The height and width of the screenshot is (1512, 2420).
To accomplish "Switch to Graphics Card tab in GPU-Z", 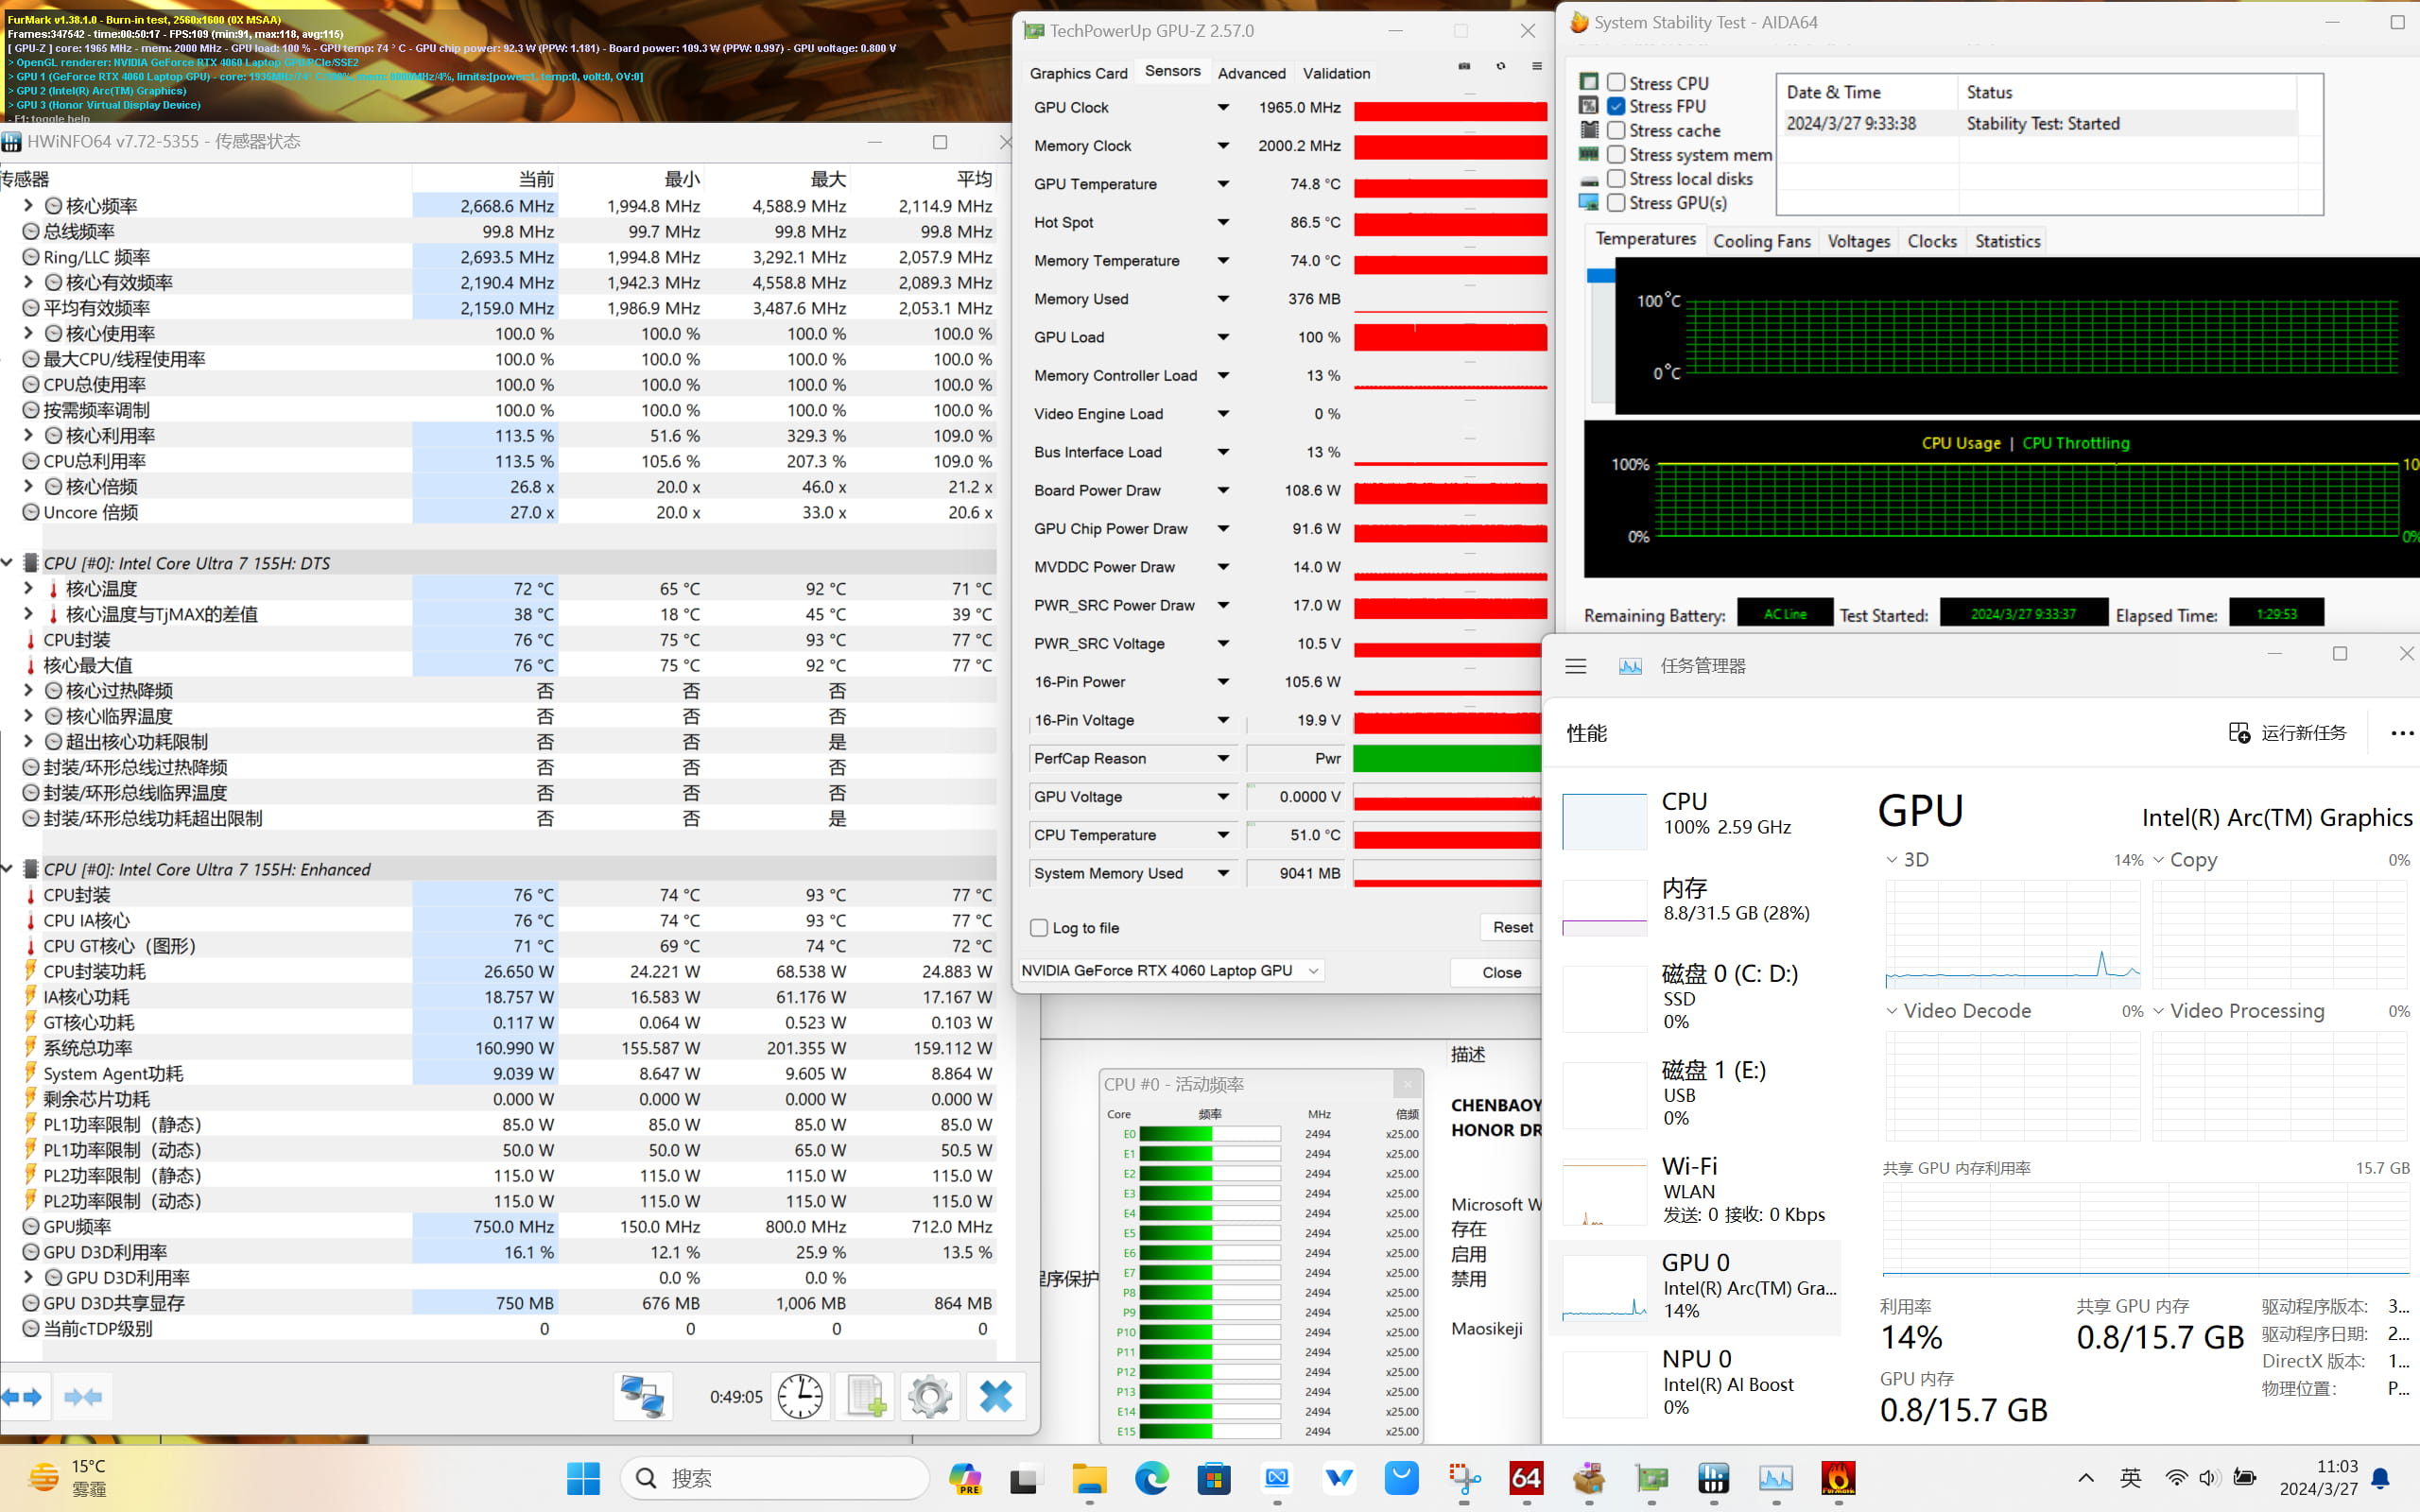I will (x=1078, y=73).
